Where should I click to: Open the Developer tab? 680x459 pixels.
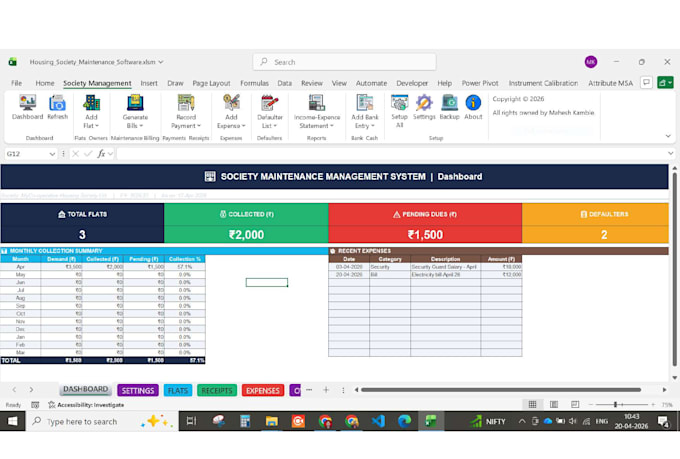(x=412, y=83)
